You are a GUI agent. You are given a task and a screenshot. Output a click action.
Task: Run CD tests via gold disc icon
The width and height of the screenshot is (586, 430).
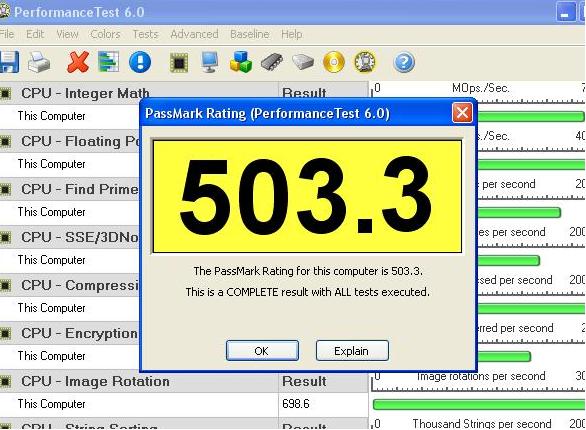point(334,62)
